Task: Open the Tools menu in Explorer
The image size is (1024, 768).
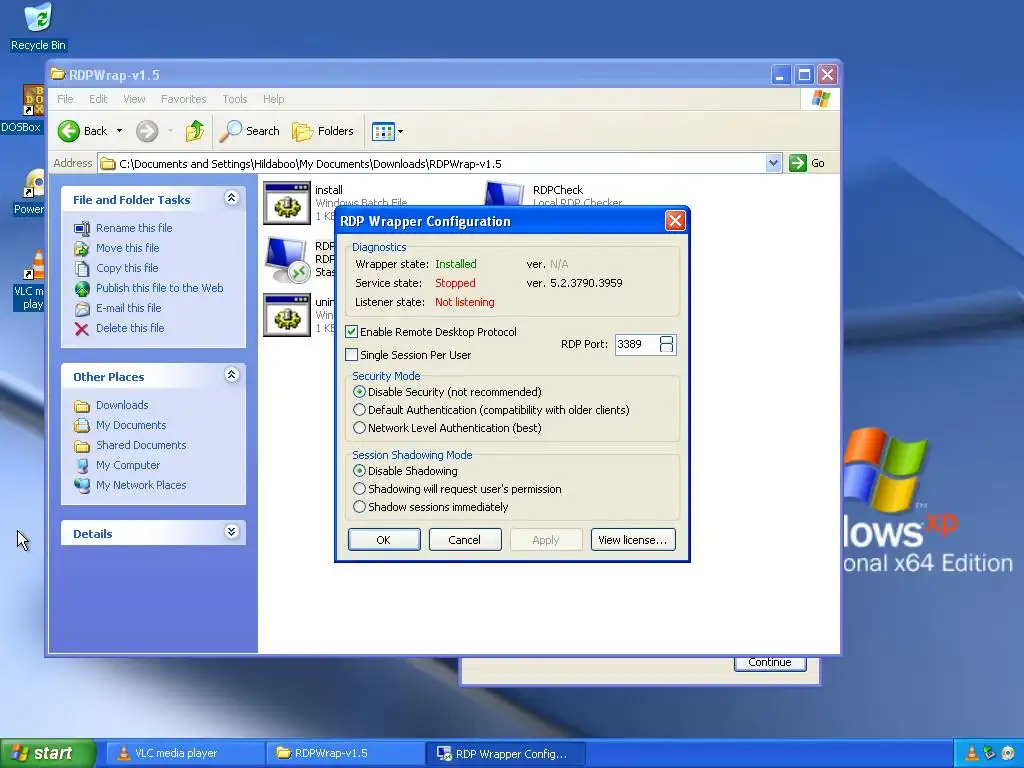Action: point(234,99)
